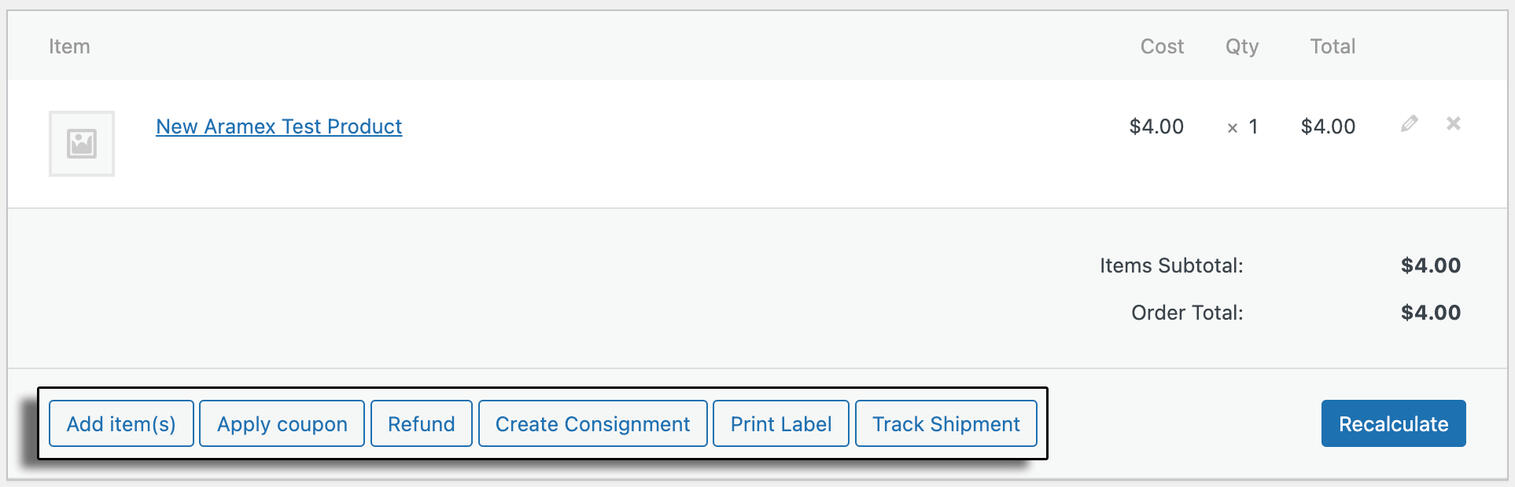The width and height of the screenshot is (1515, 487).
Task: Open the New Aramex Test Product link
Action: tap(279, 127)
